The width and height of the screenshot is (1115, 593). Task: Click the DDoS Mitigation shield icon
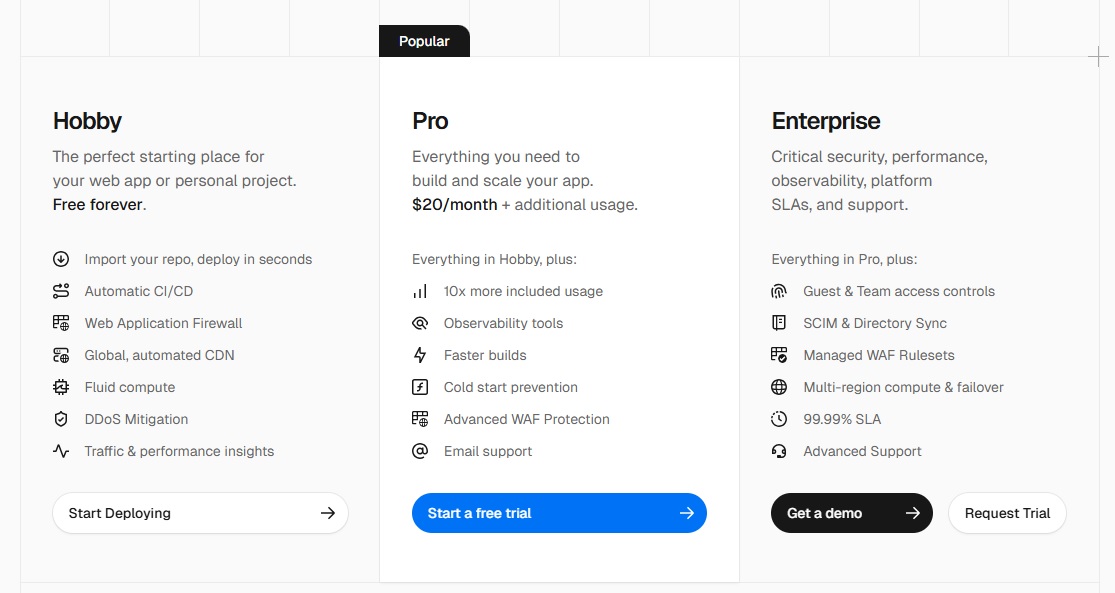point(61,420)
